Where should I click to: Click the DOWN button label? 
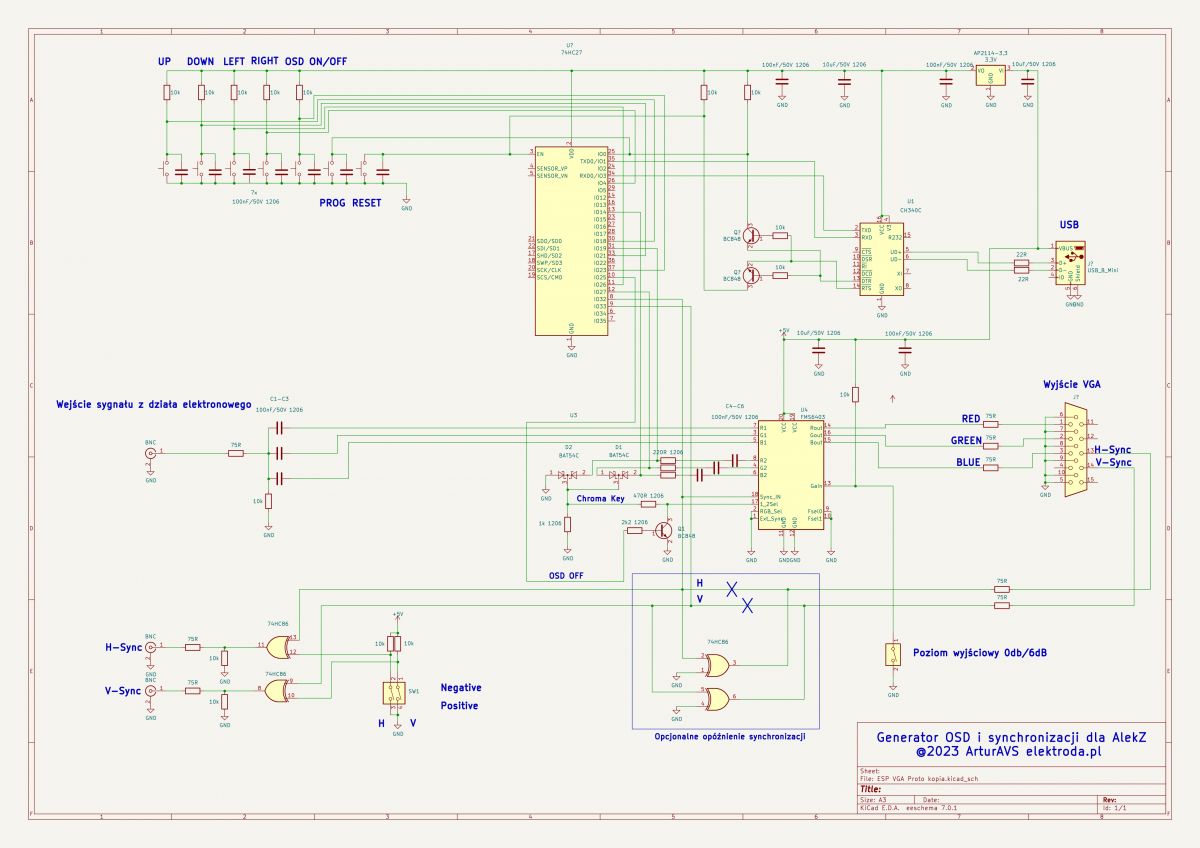click(201, 61)
